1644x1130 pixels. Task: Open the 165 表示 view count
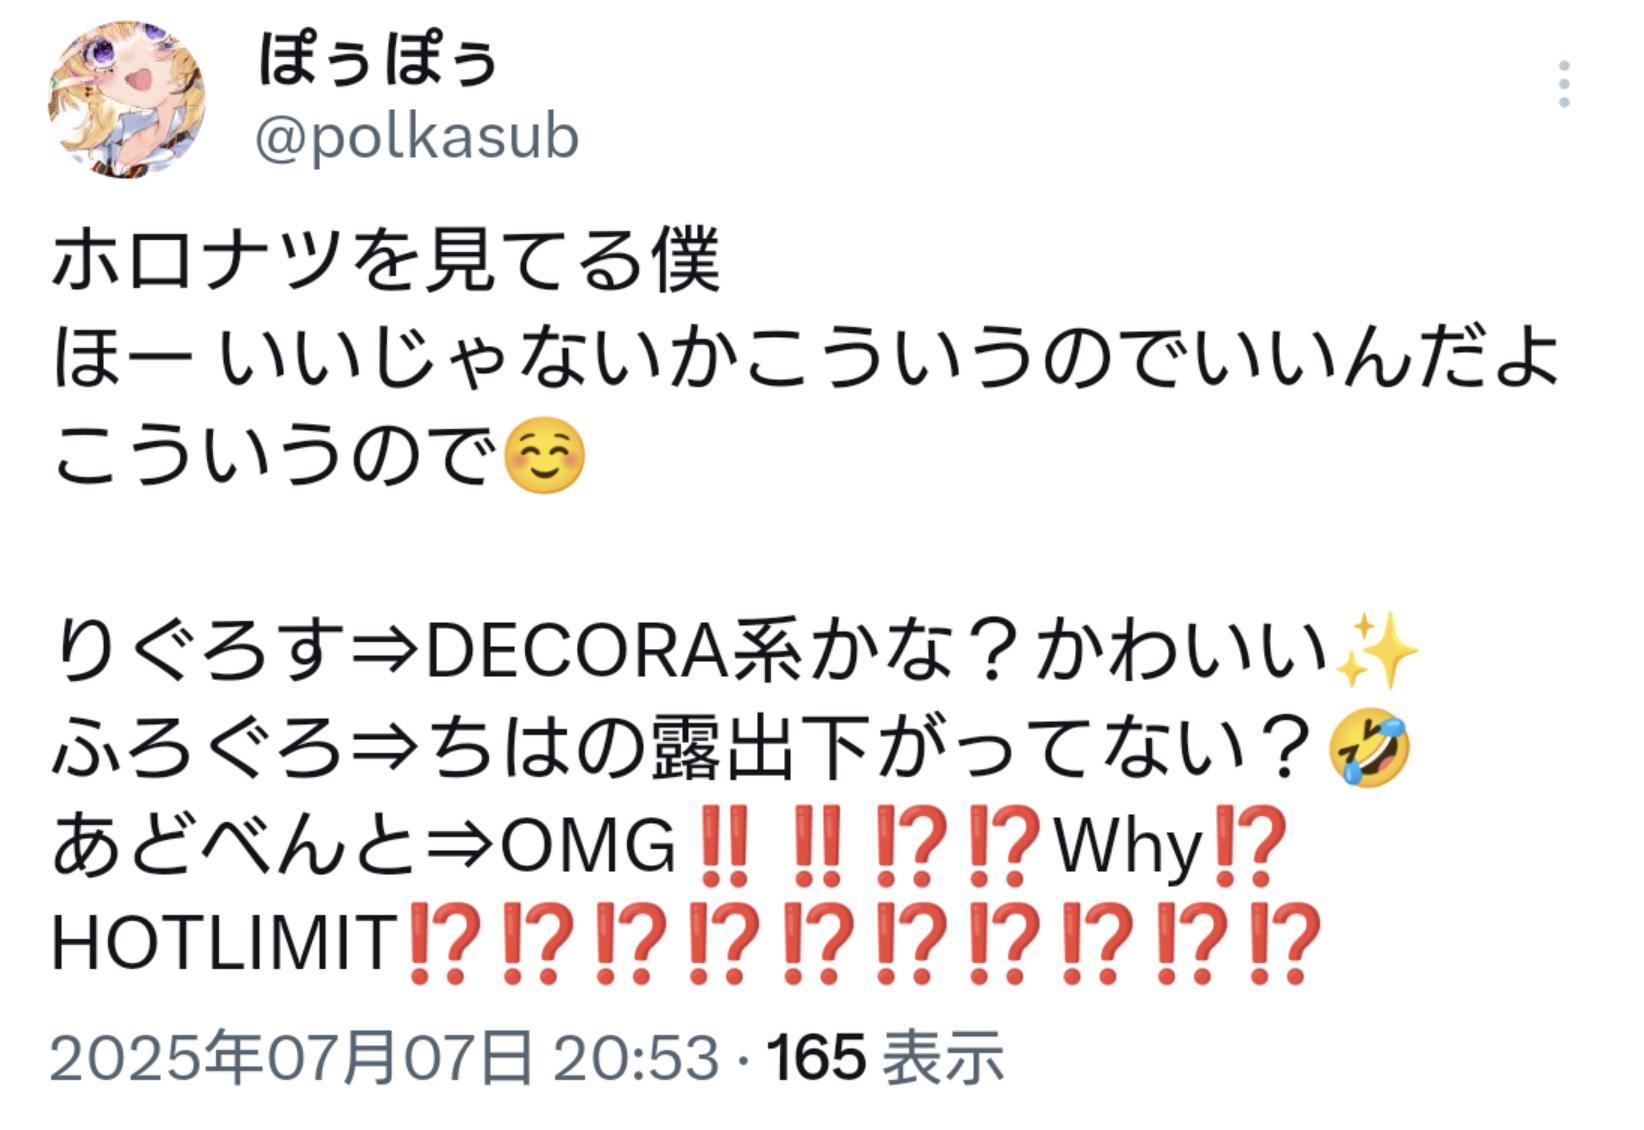coord(885,1057)
